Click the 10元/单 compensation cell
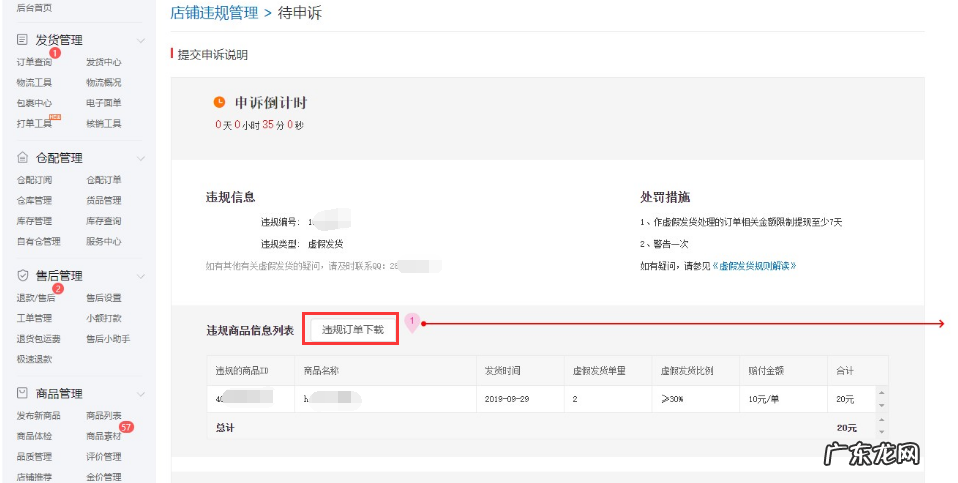Viewport: 958px width, 483px height. click(764, 399)
